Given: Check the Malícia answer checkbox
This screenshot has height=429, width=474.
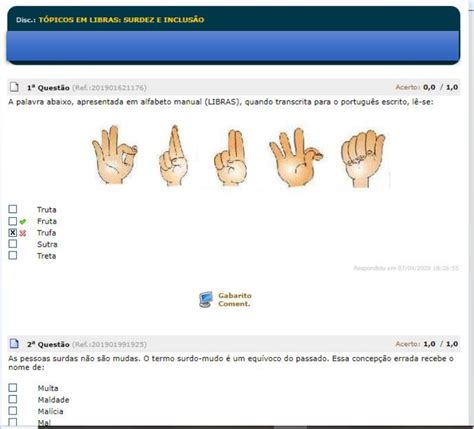Looking at the screenshot, I should coord(13,411).
